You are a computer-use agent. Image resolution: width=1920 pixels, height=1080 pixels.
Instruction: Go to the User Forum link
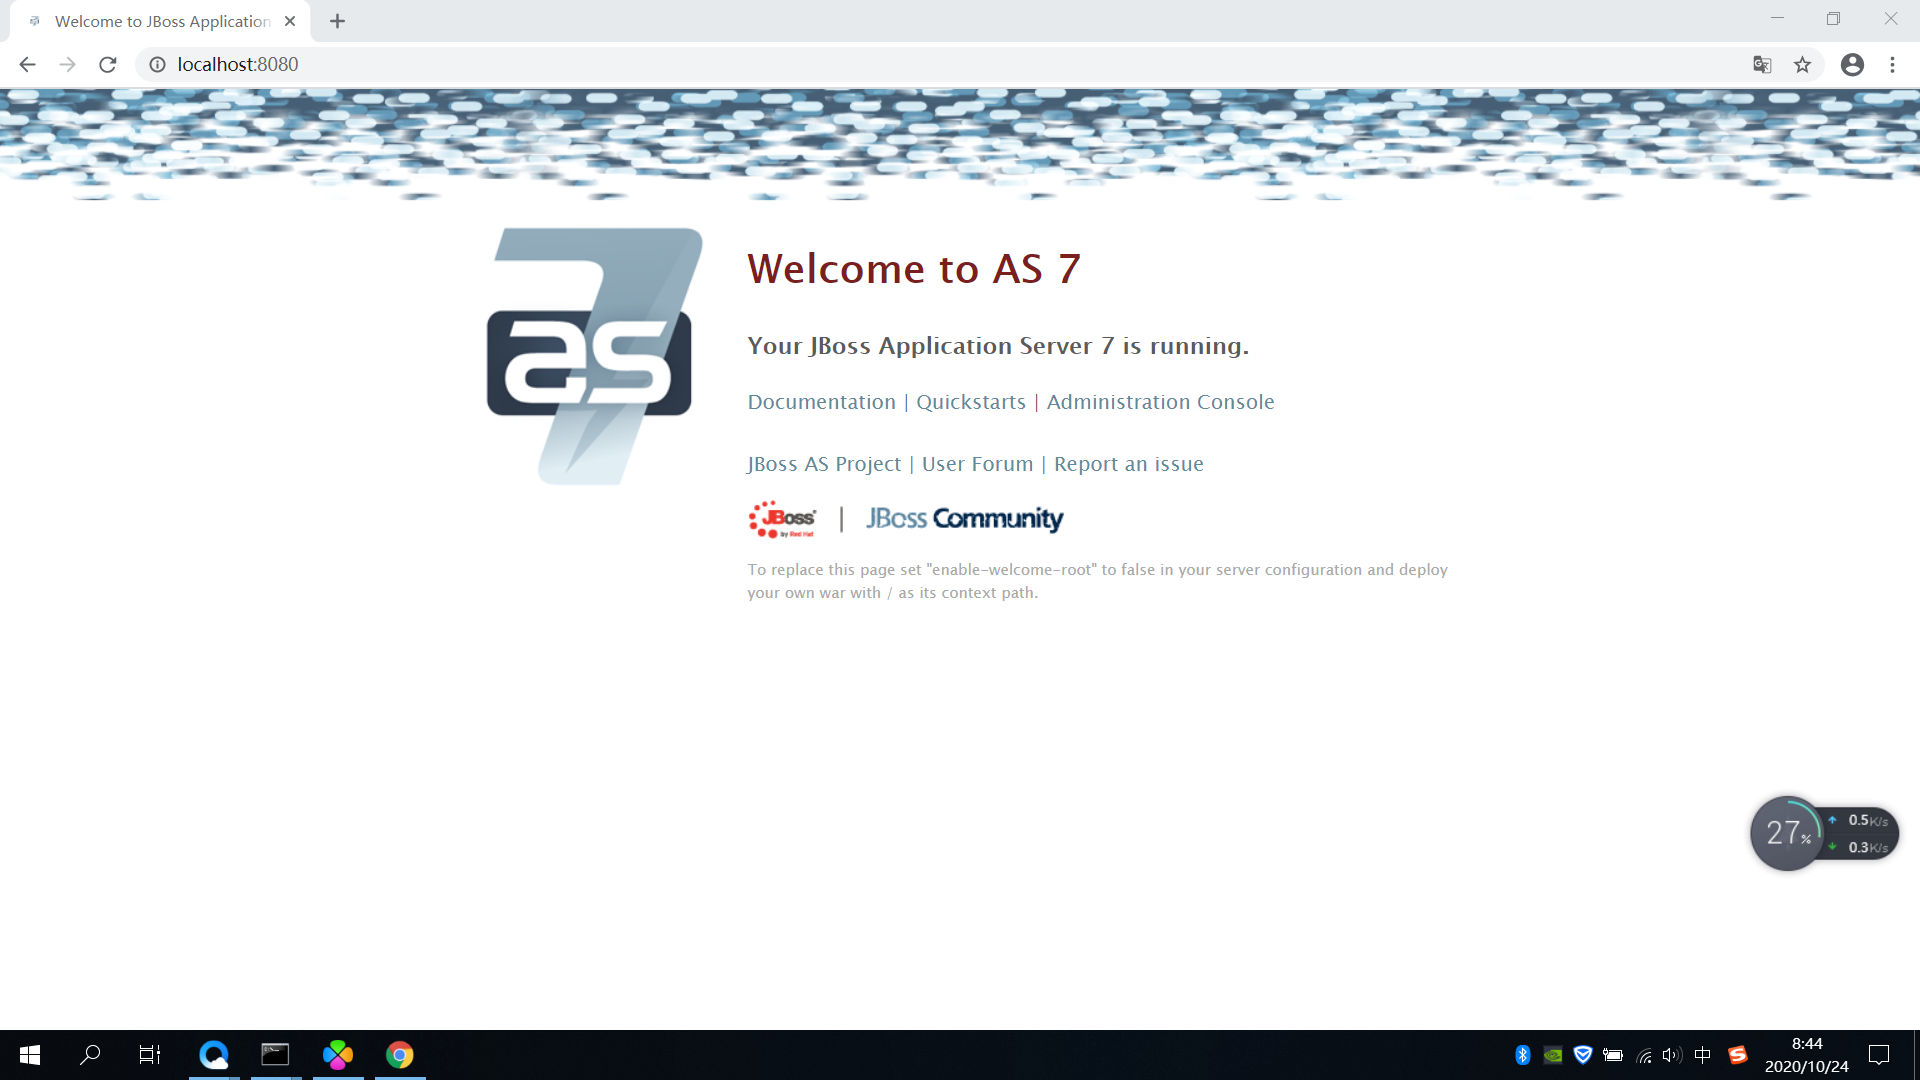(x=977, y=464)
